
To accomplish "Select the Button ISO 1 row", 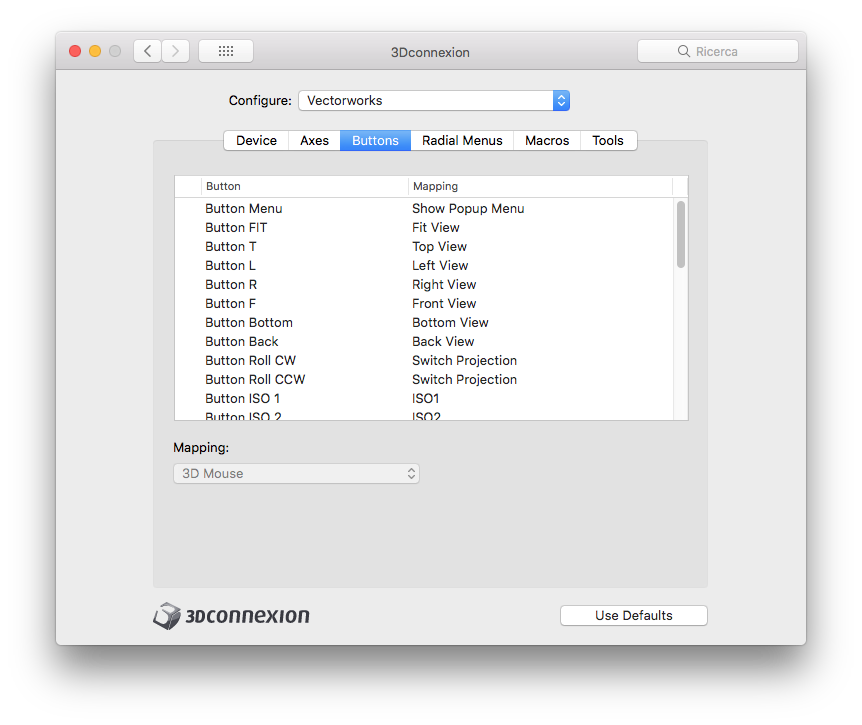I will (424, 399).
